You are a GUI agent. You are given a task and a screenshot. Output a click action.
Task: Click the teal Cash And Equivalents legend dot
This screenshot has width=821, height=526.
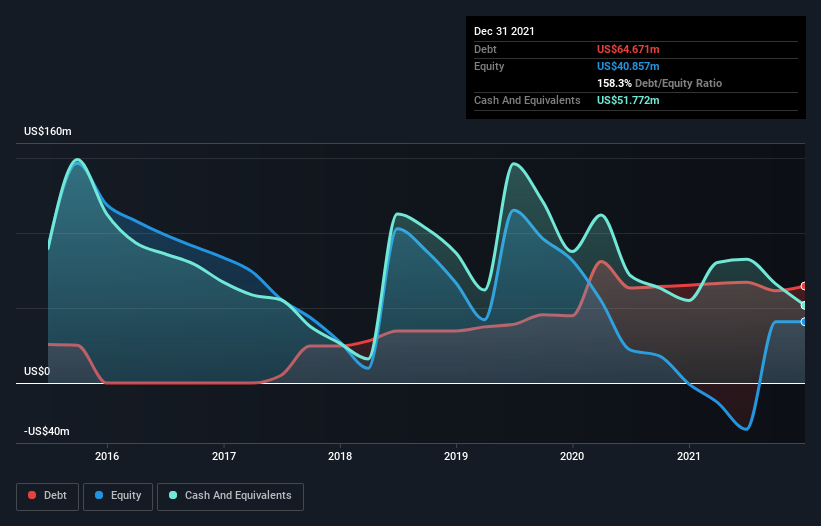pyautogui.click(x=173, y=495)
